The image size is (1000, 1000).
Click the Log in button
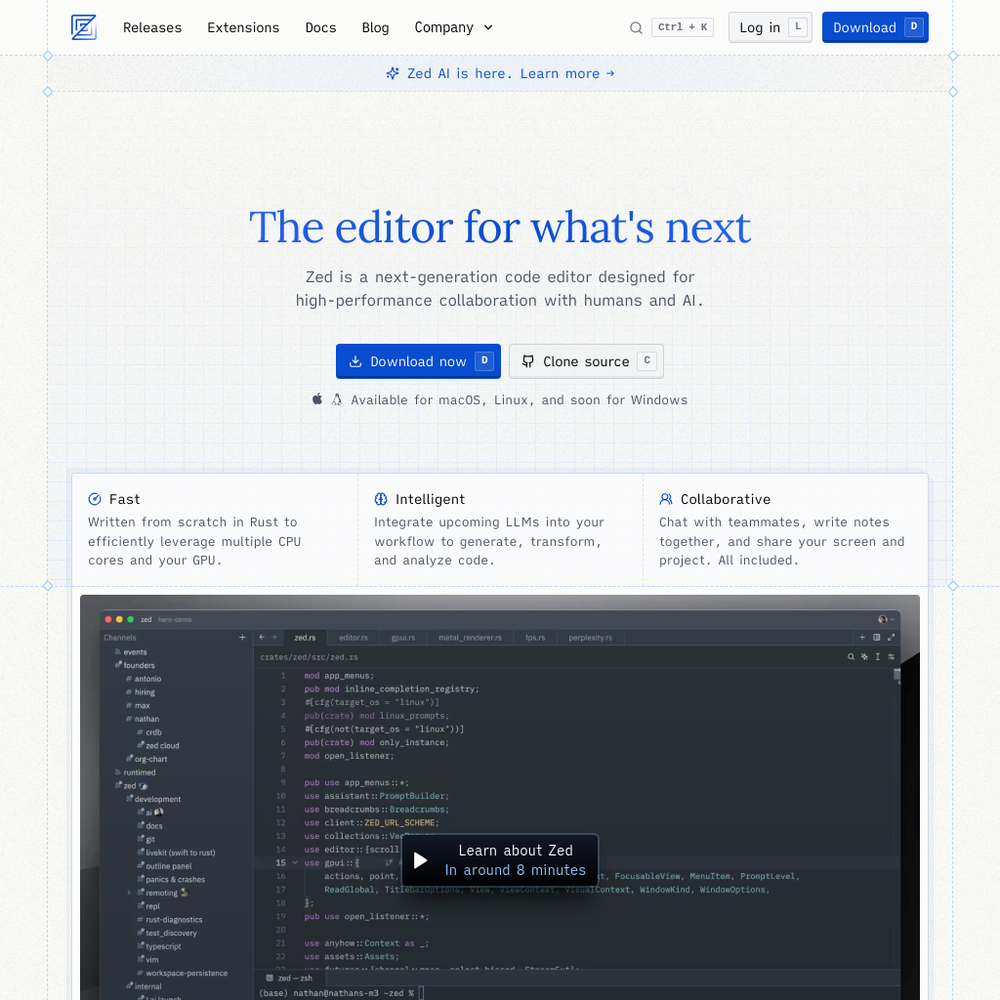coord(770,27)
